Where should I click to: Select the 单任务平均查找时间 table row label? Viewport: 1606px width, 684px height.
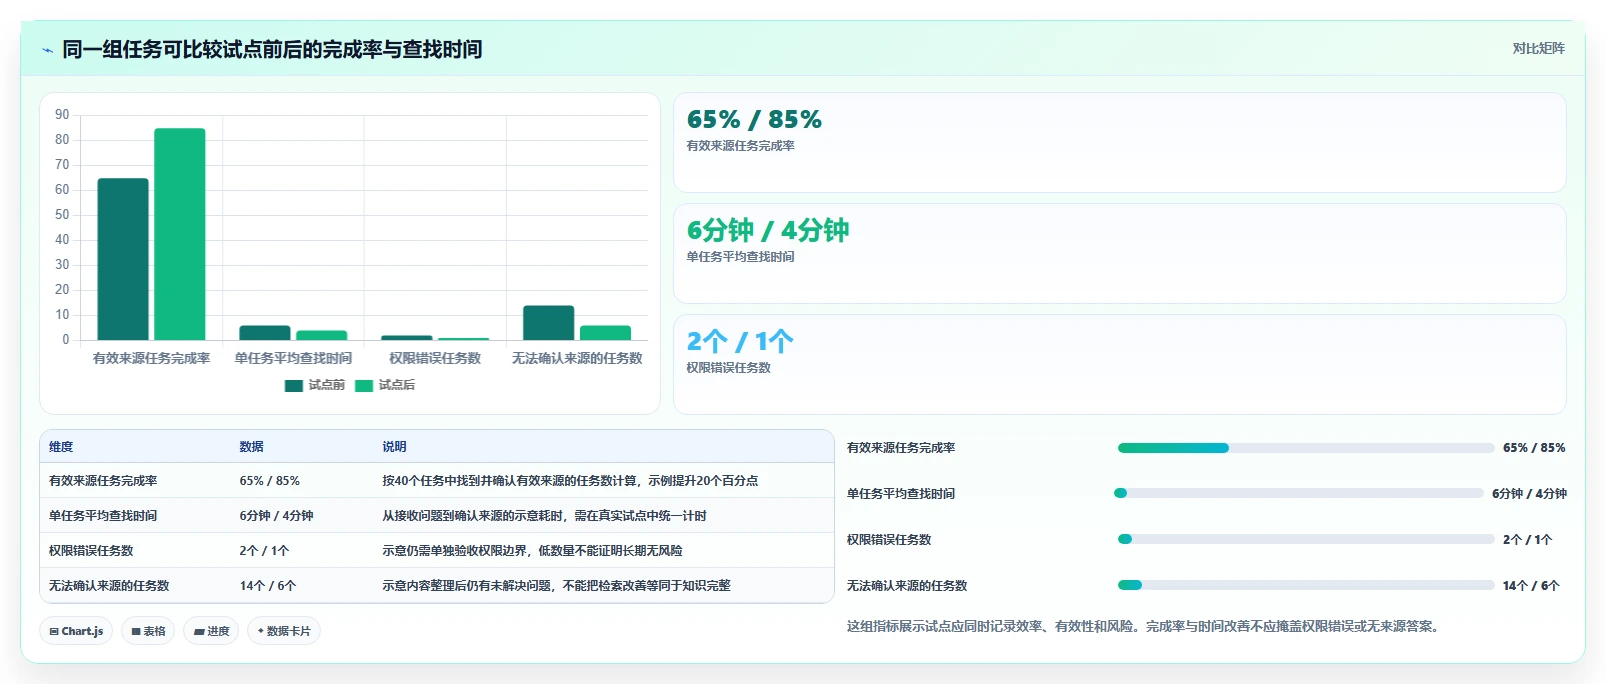(x=103, y=516)
